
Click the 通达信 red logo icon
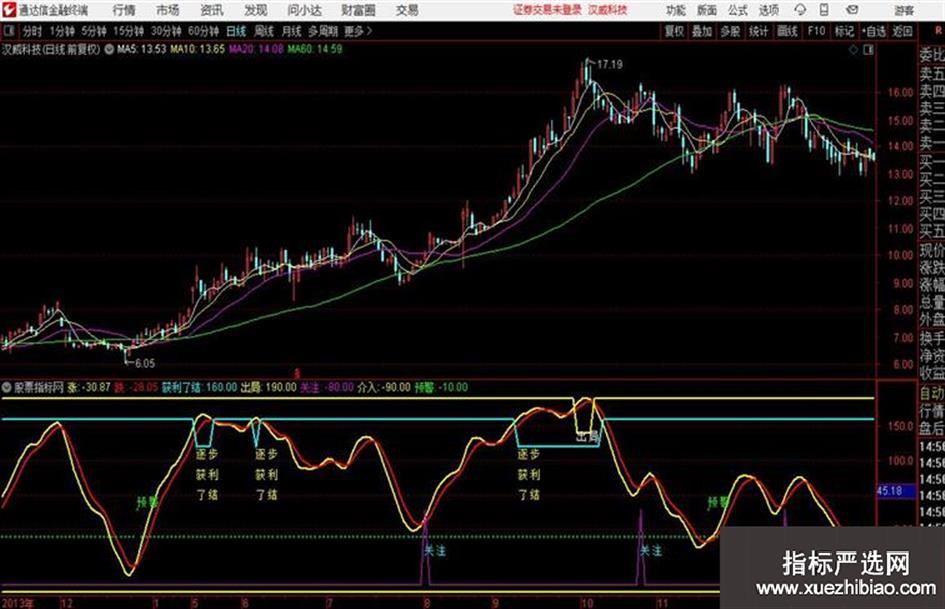click(8, 10)
